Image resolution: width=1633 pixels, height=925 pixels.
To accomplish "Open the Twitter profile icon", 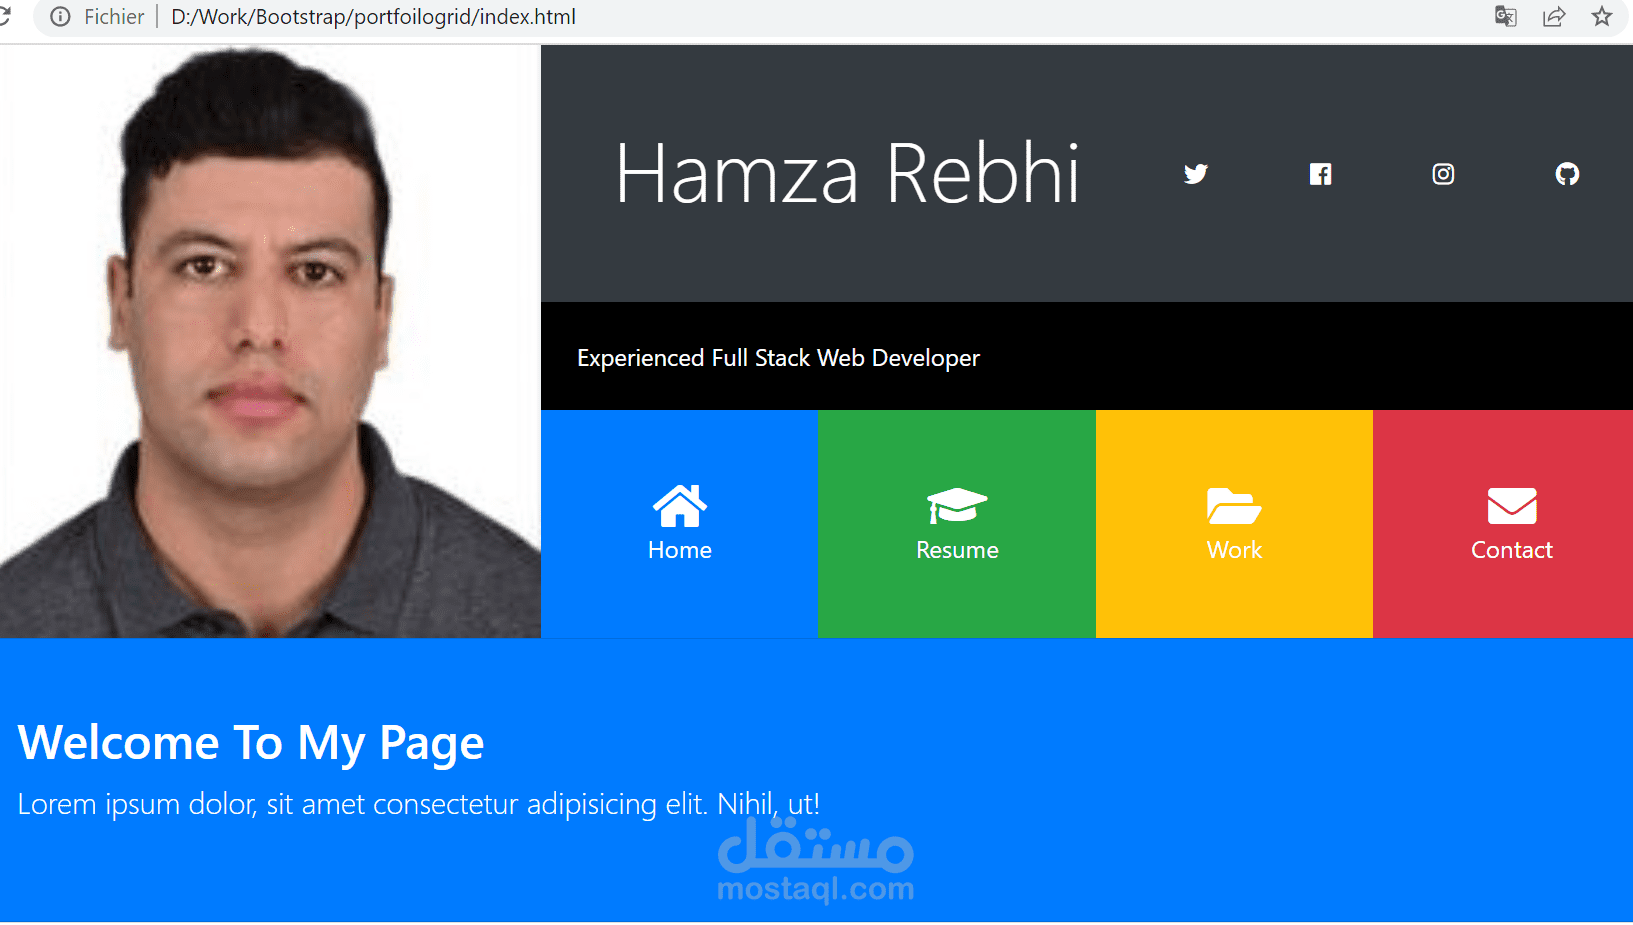I will click(1196, 174).
